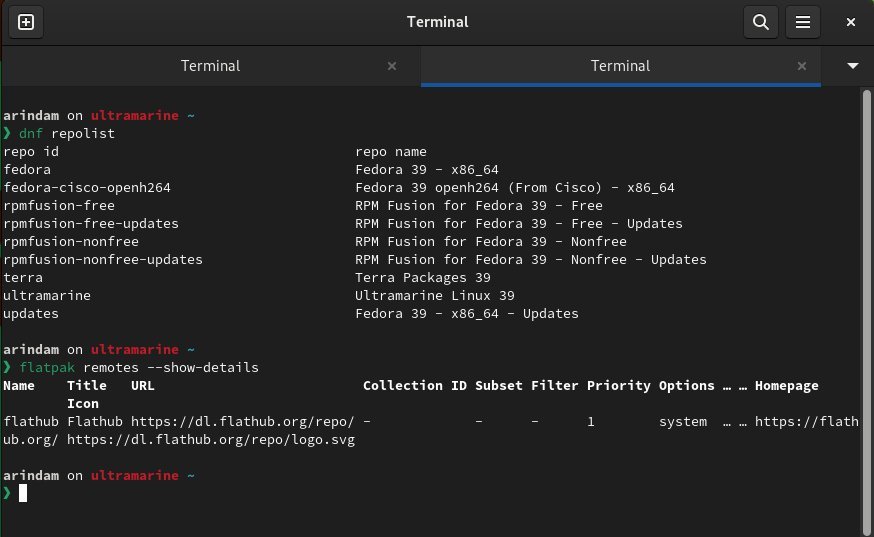Viewport: 874px width, 537px height.
Task: Click the 'repo name' column header
Action: pos(391,151)
